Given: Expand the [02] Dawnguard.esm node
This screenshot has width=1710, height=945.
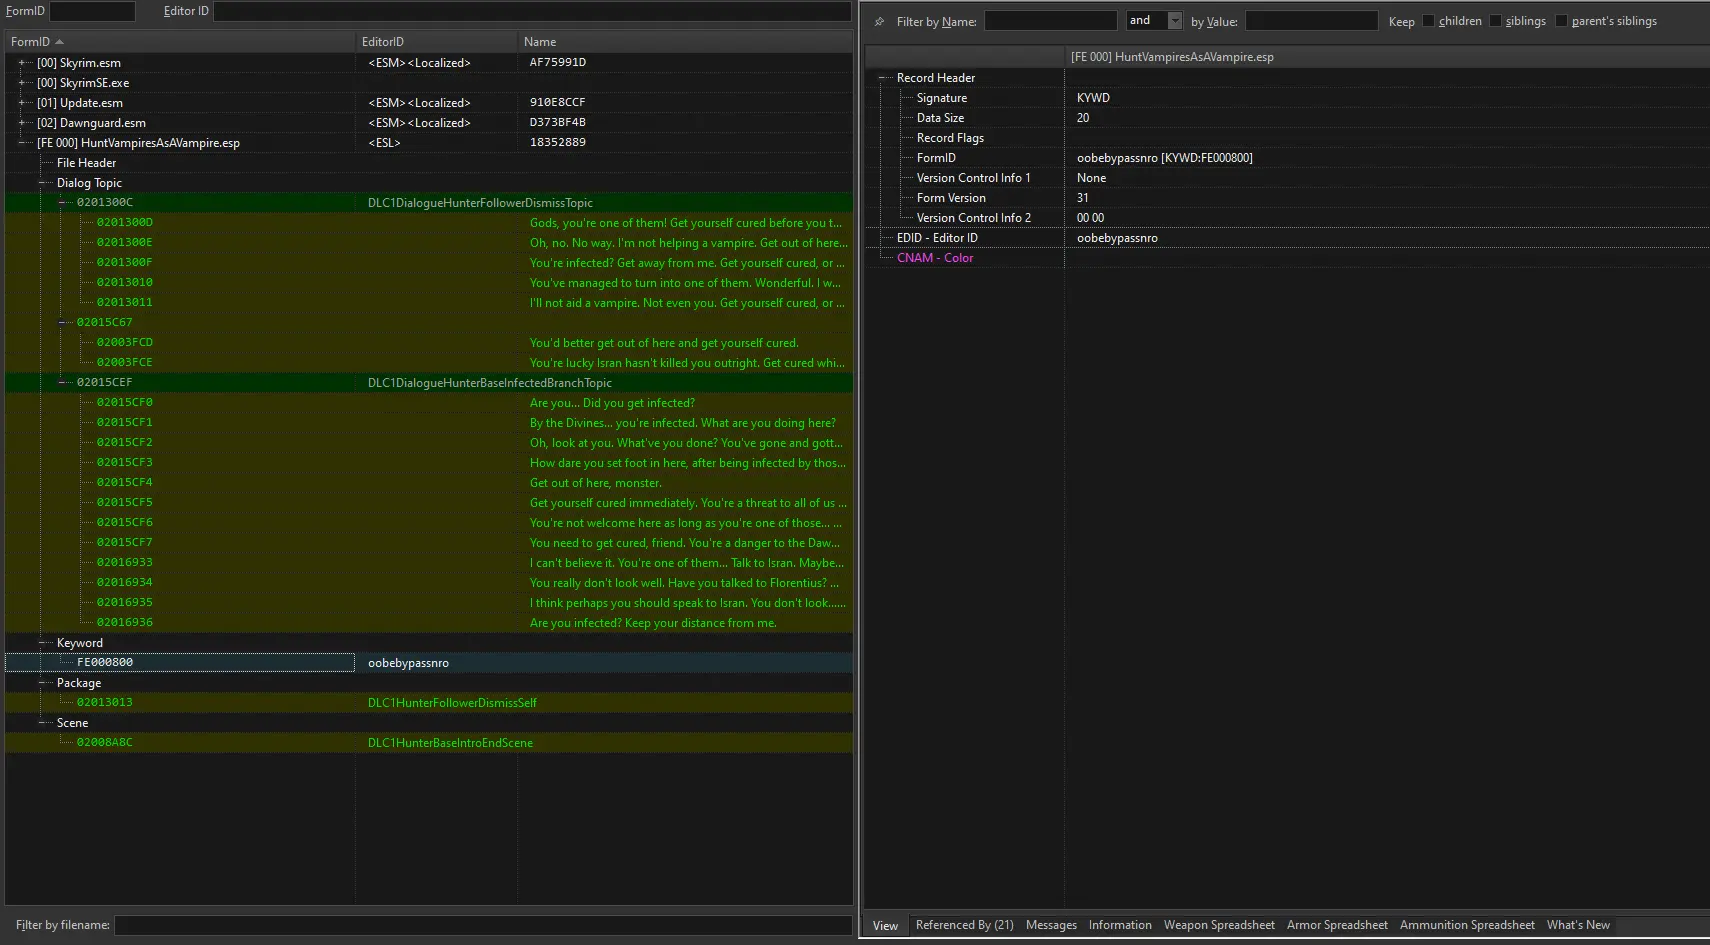Looking at the screenshot, I should coord(22,123).
